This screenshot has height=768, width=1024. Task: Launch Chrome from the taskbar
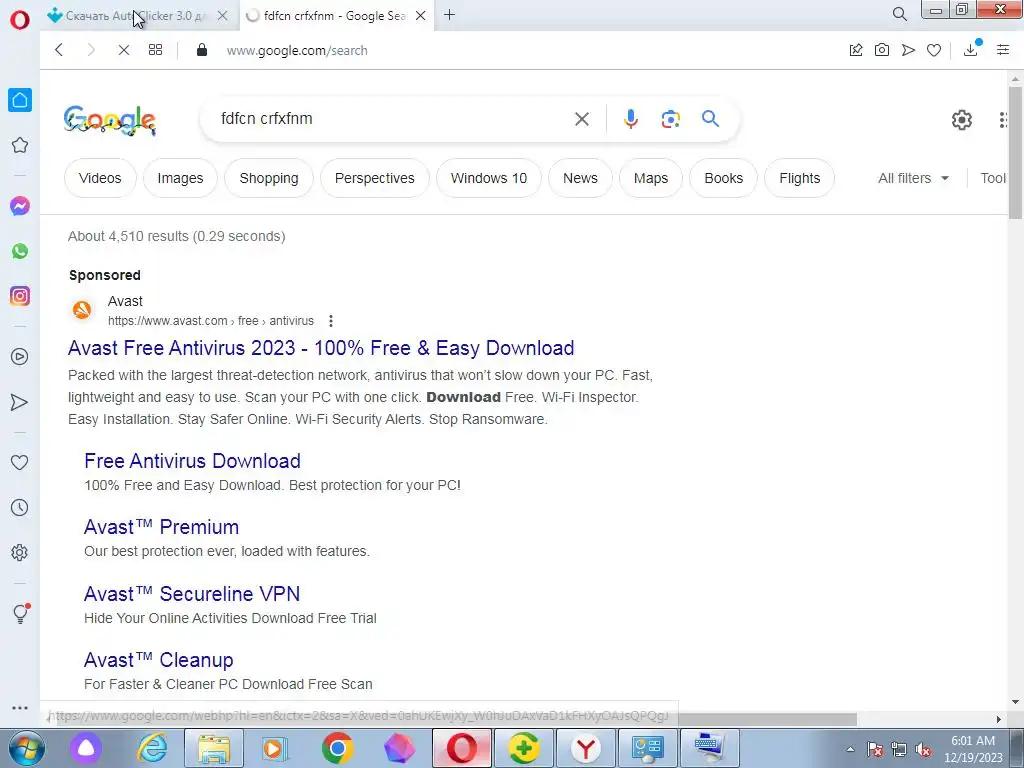[338, 748]
